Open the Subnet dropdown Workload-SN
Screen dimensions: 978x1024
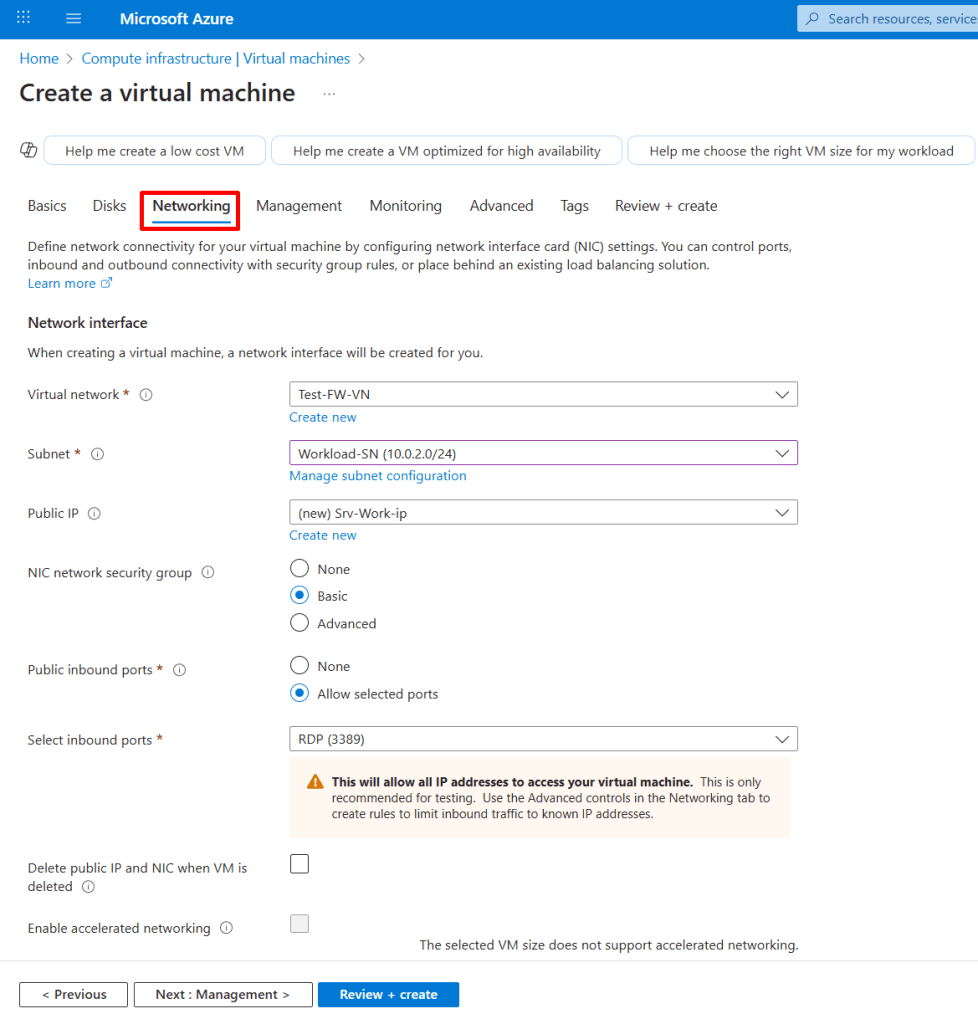(x=543, y=453)
